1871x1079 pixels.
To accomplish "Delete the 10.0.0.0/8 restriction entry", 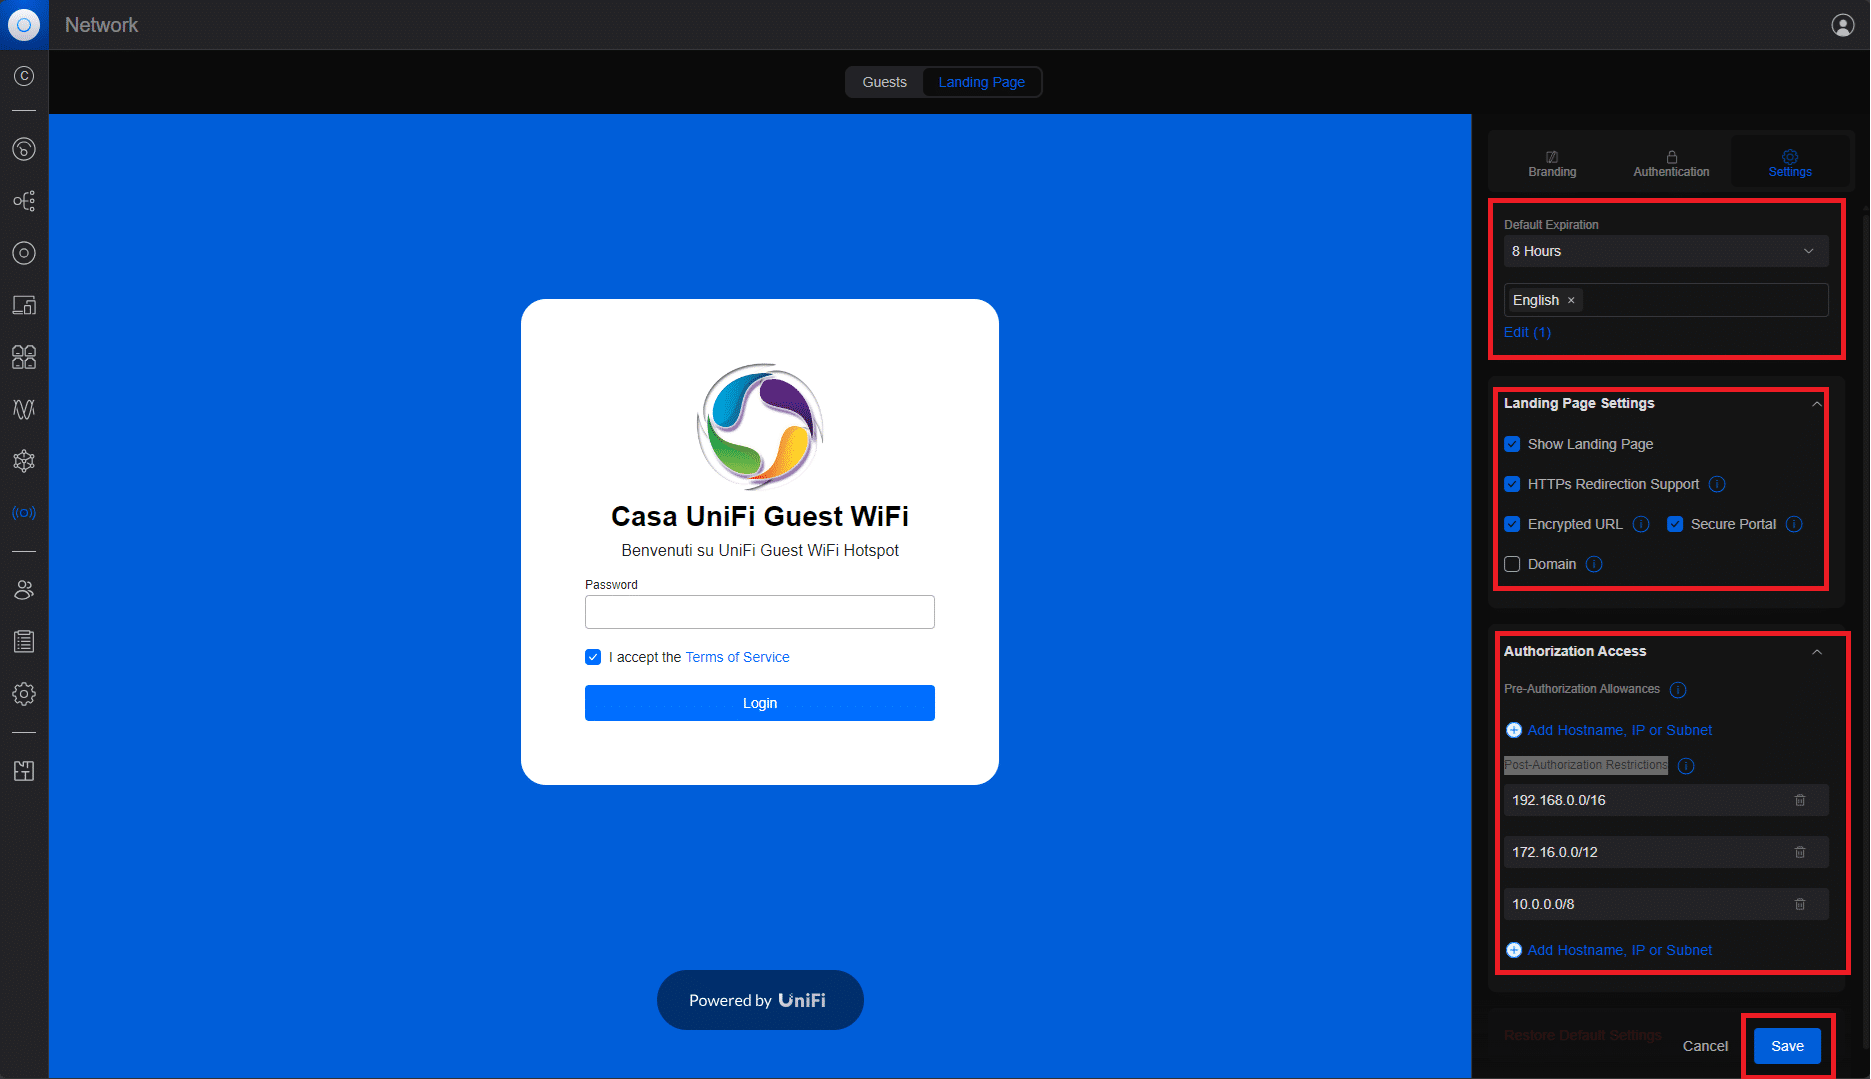I will [1800, 904].
